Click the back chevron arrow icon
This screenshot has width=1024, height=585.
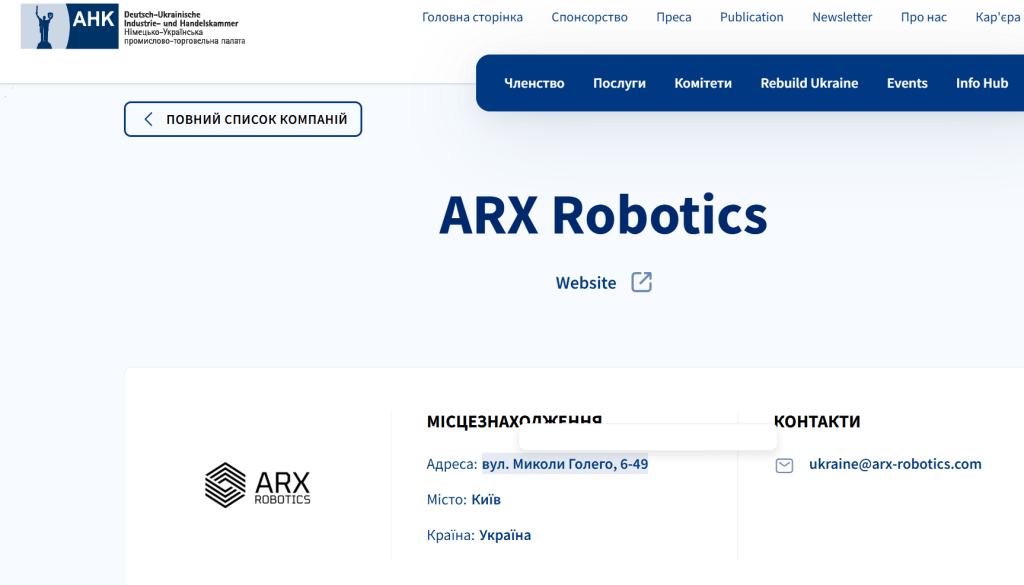(x=149, y=119)
